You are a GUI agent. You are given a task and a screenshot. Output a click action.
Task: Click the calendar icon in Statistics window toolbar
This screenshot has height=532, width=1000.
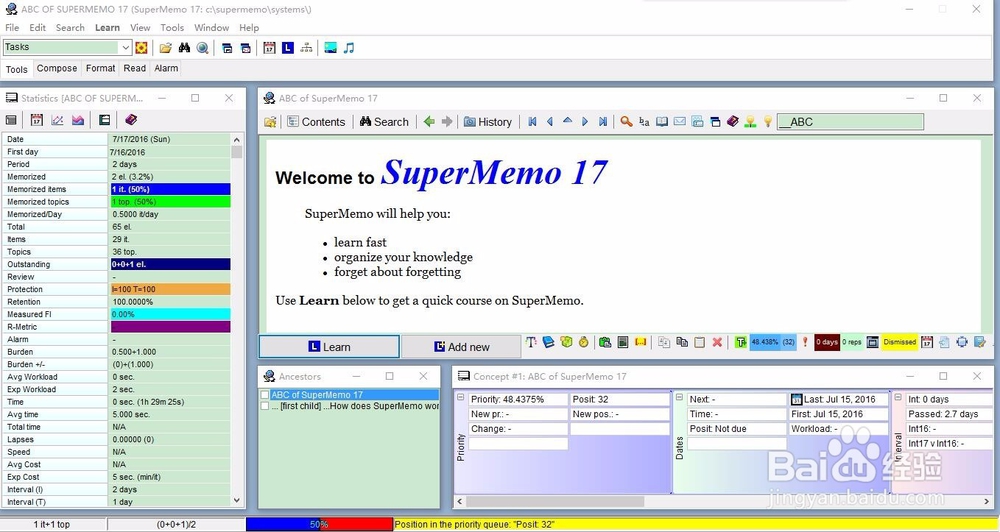click(x=36, y=120)
